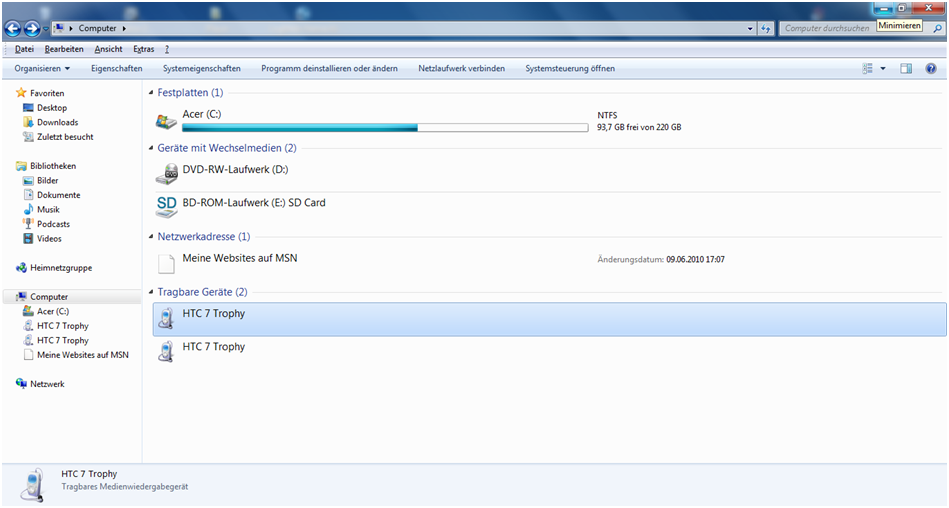This screenshot has width=949, height=508.
Task: Open the Datei menu
Action: coord(24,49)
